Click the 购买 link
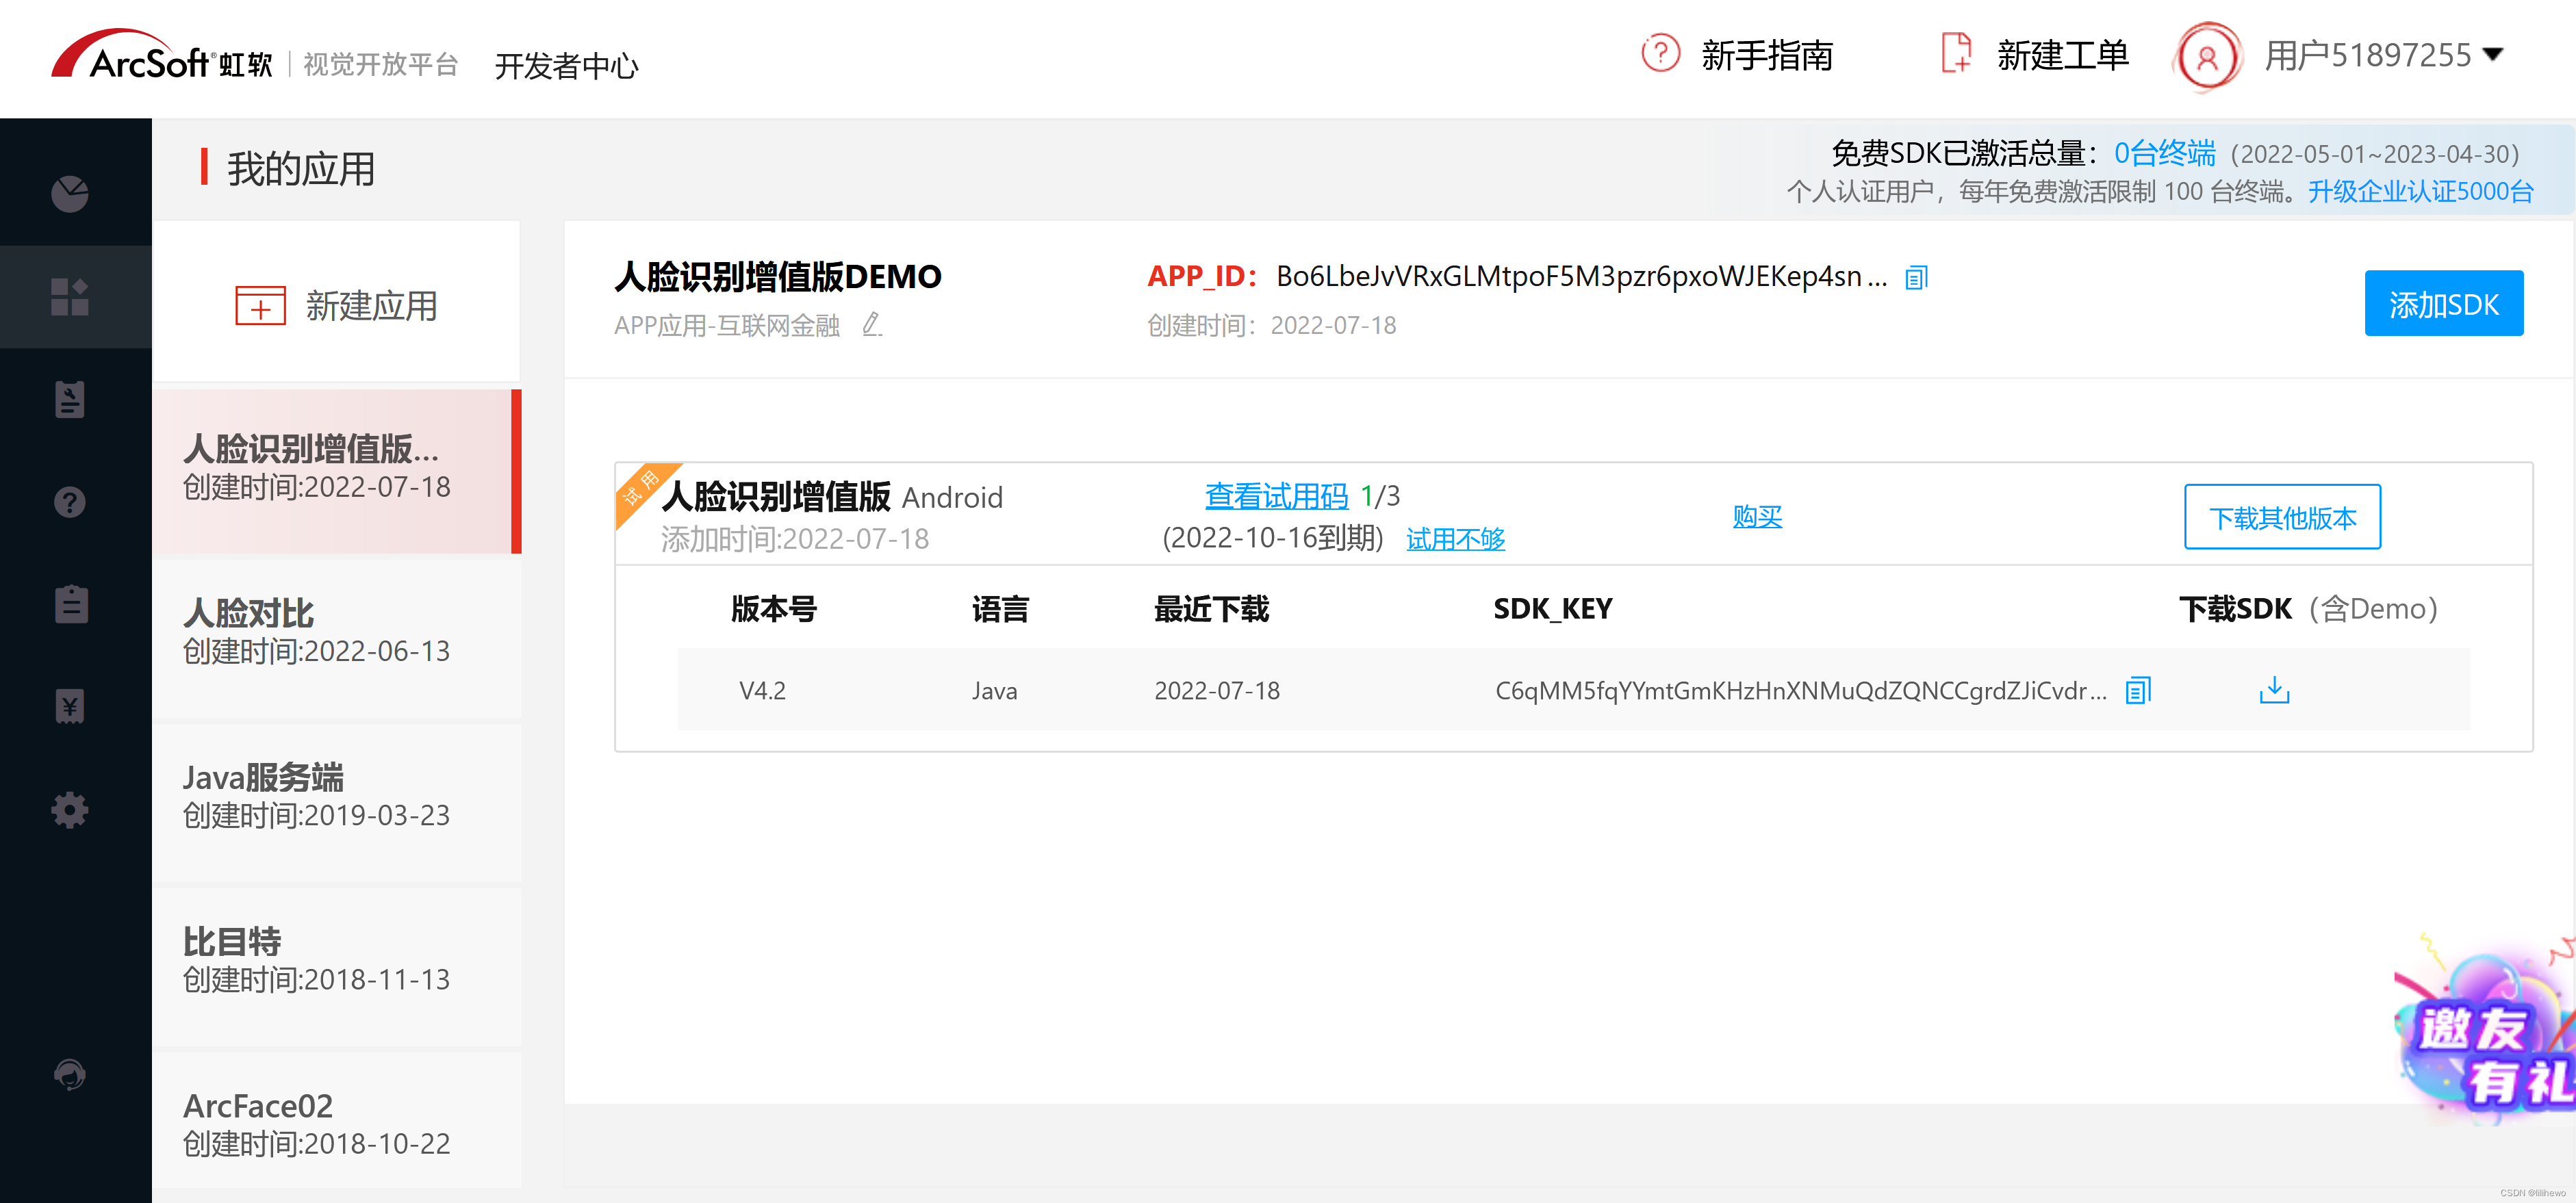Viewport: 2576px width, 1203px height. coord(1757,517)
